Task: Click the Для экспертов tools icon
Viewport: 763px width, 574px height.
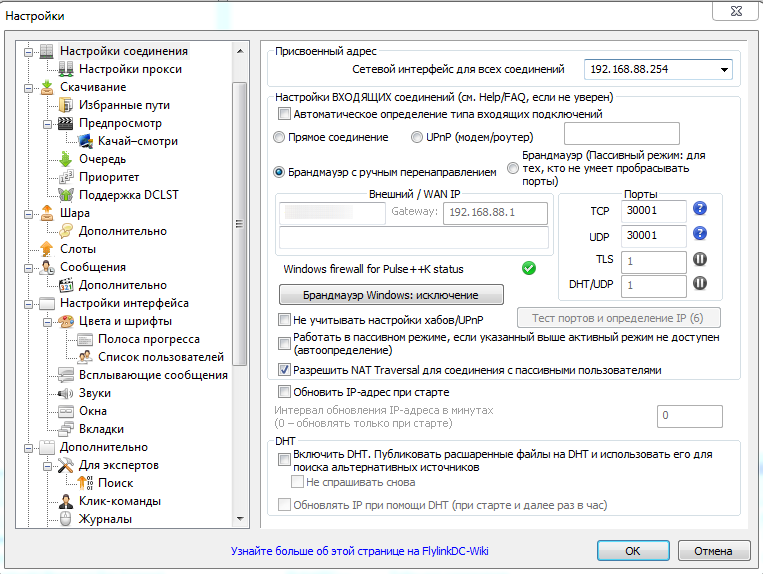Action: pos(66,465)
